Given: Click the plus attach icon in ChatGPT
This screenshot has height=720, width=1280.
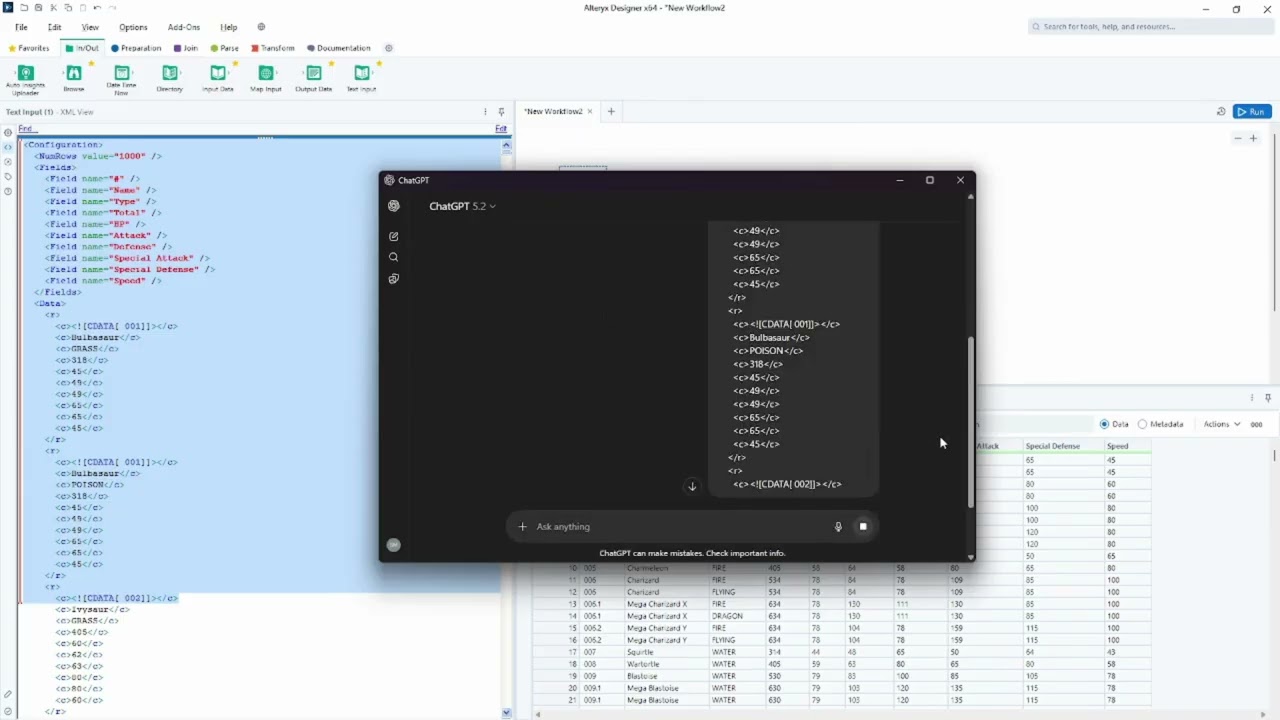Looking at the screenshot, I should 522,527.
